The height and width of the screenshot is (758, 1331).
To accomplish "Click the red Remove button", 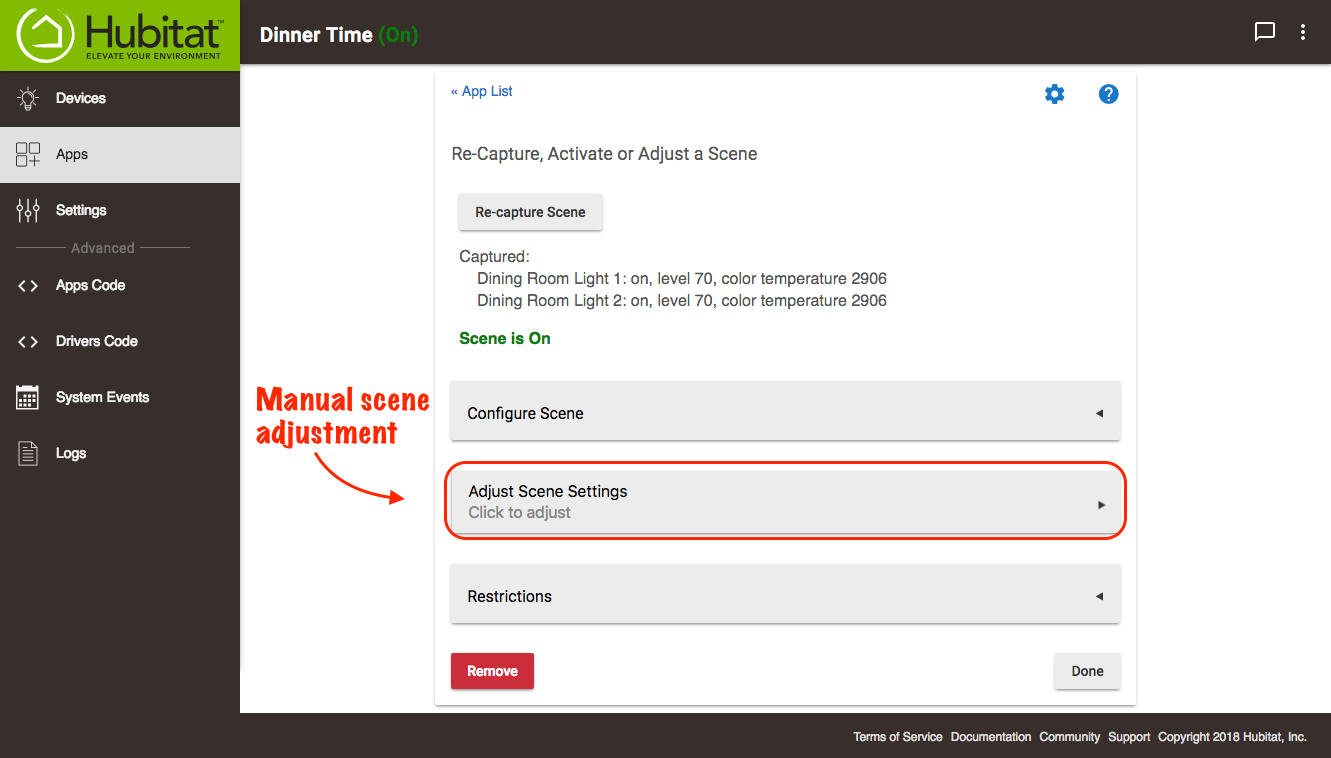I will click(492, 671).
